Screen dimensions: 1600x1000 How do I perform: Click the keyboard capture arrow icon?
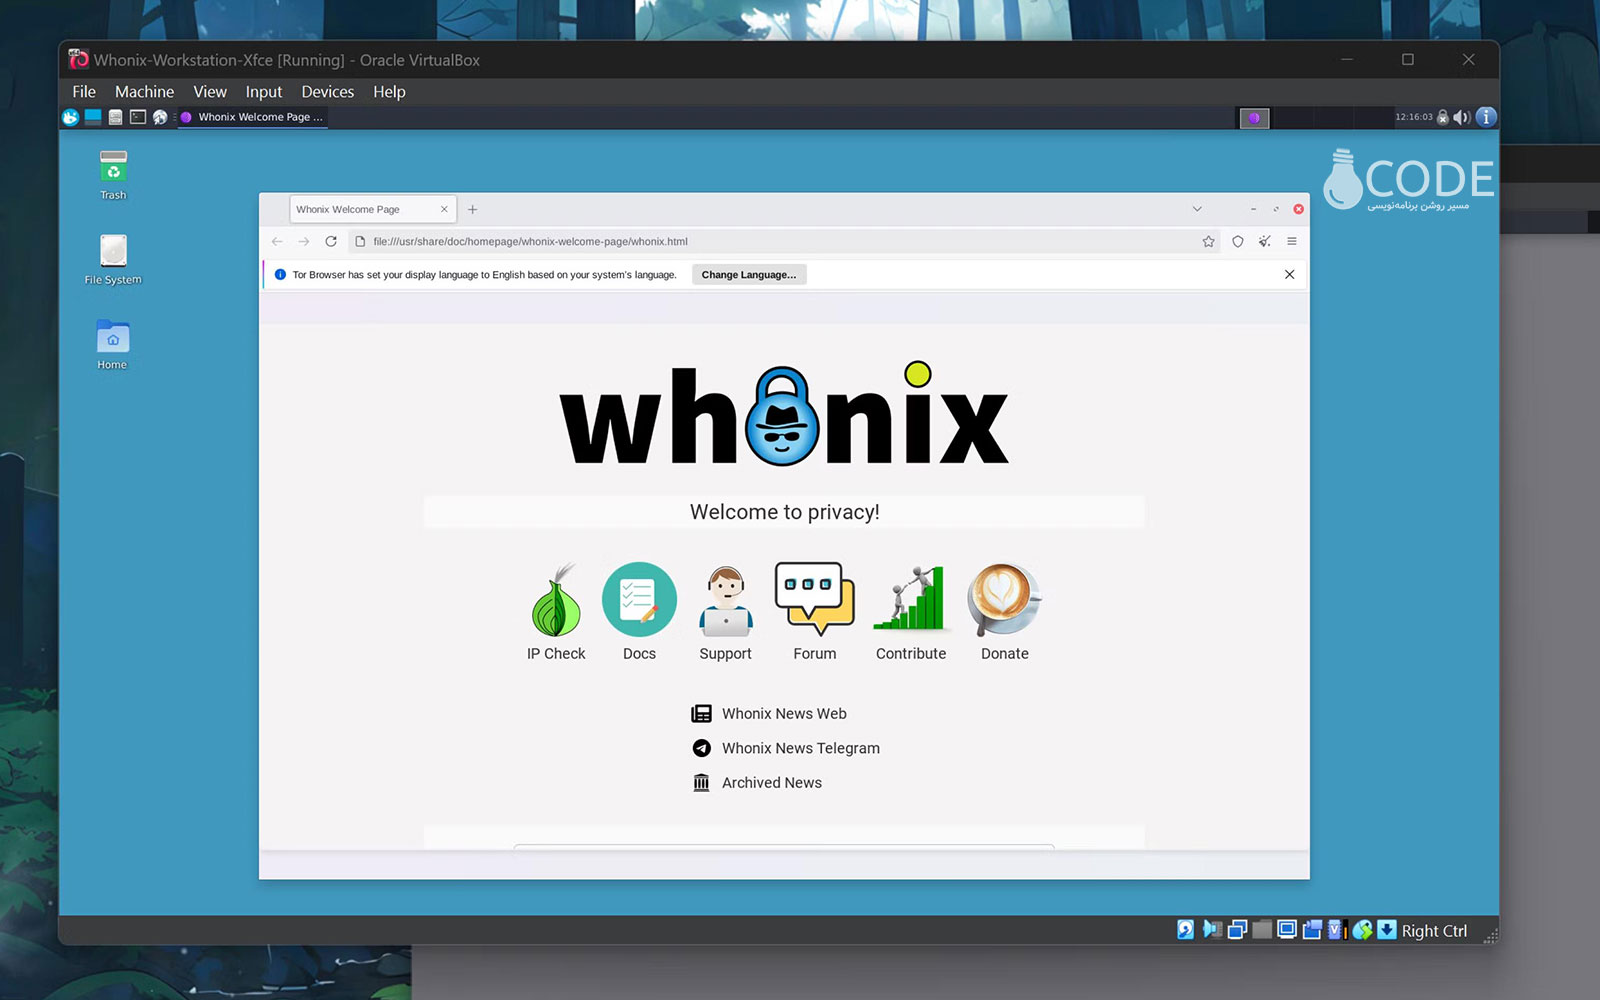(x=1387, y=930)
